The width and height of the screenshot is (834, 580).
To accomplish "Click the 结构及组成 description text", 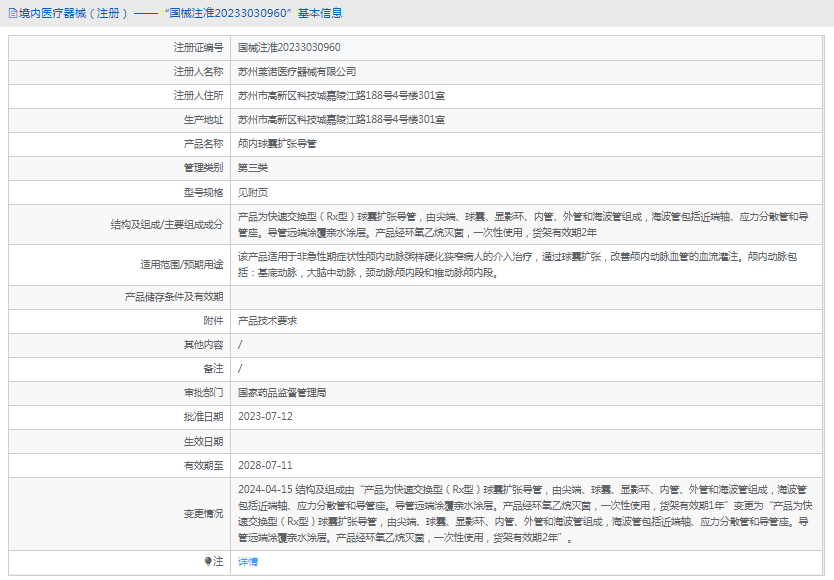I will 523,225.
